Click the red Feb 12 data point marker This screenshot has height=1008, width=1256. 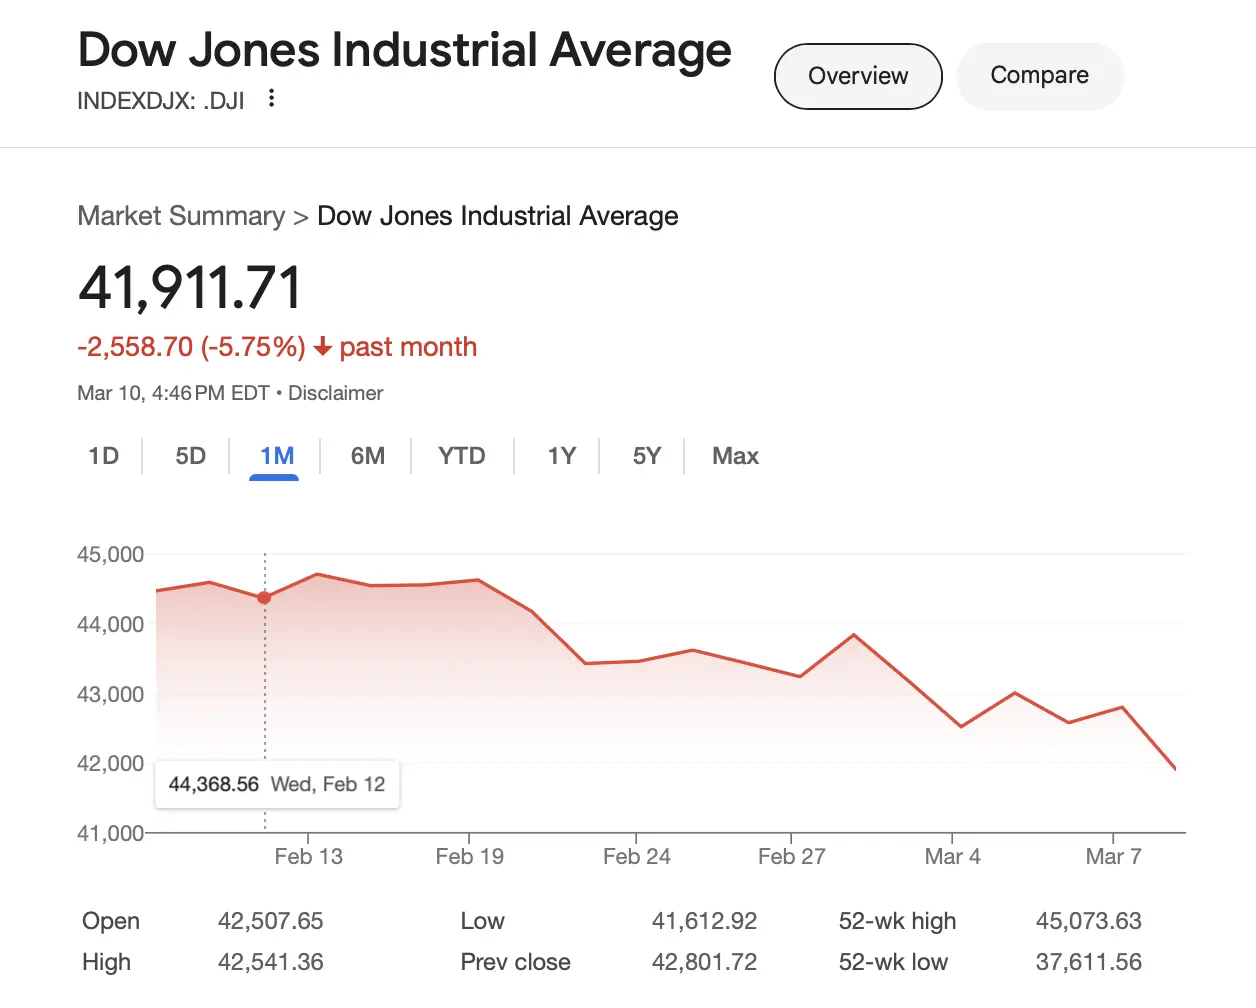pyautogui.click(x=264, y=598)
